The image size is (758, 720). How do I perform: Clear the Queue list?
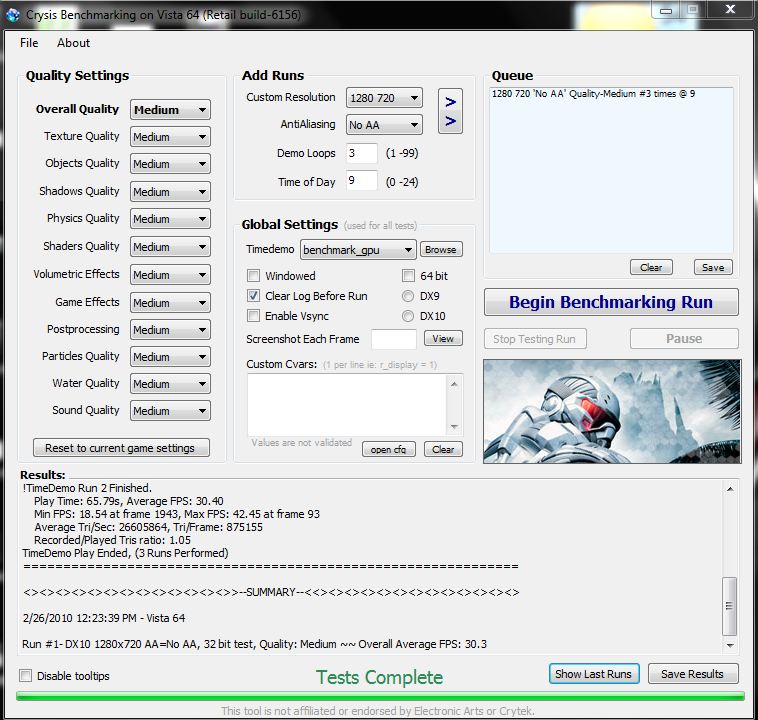click(651, 267)
